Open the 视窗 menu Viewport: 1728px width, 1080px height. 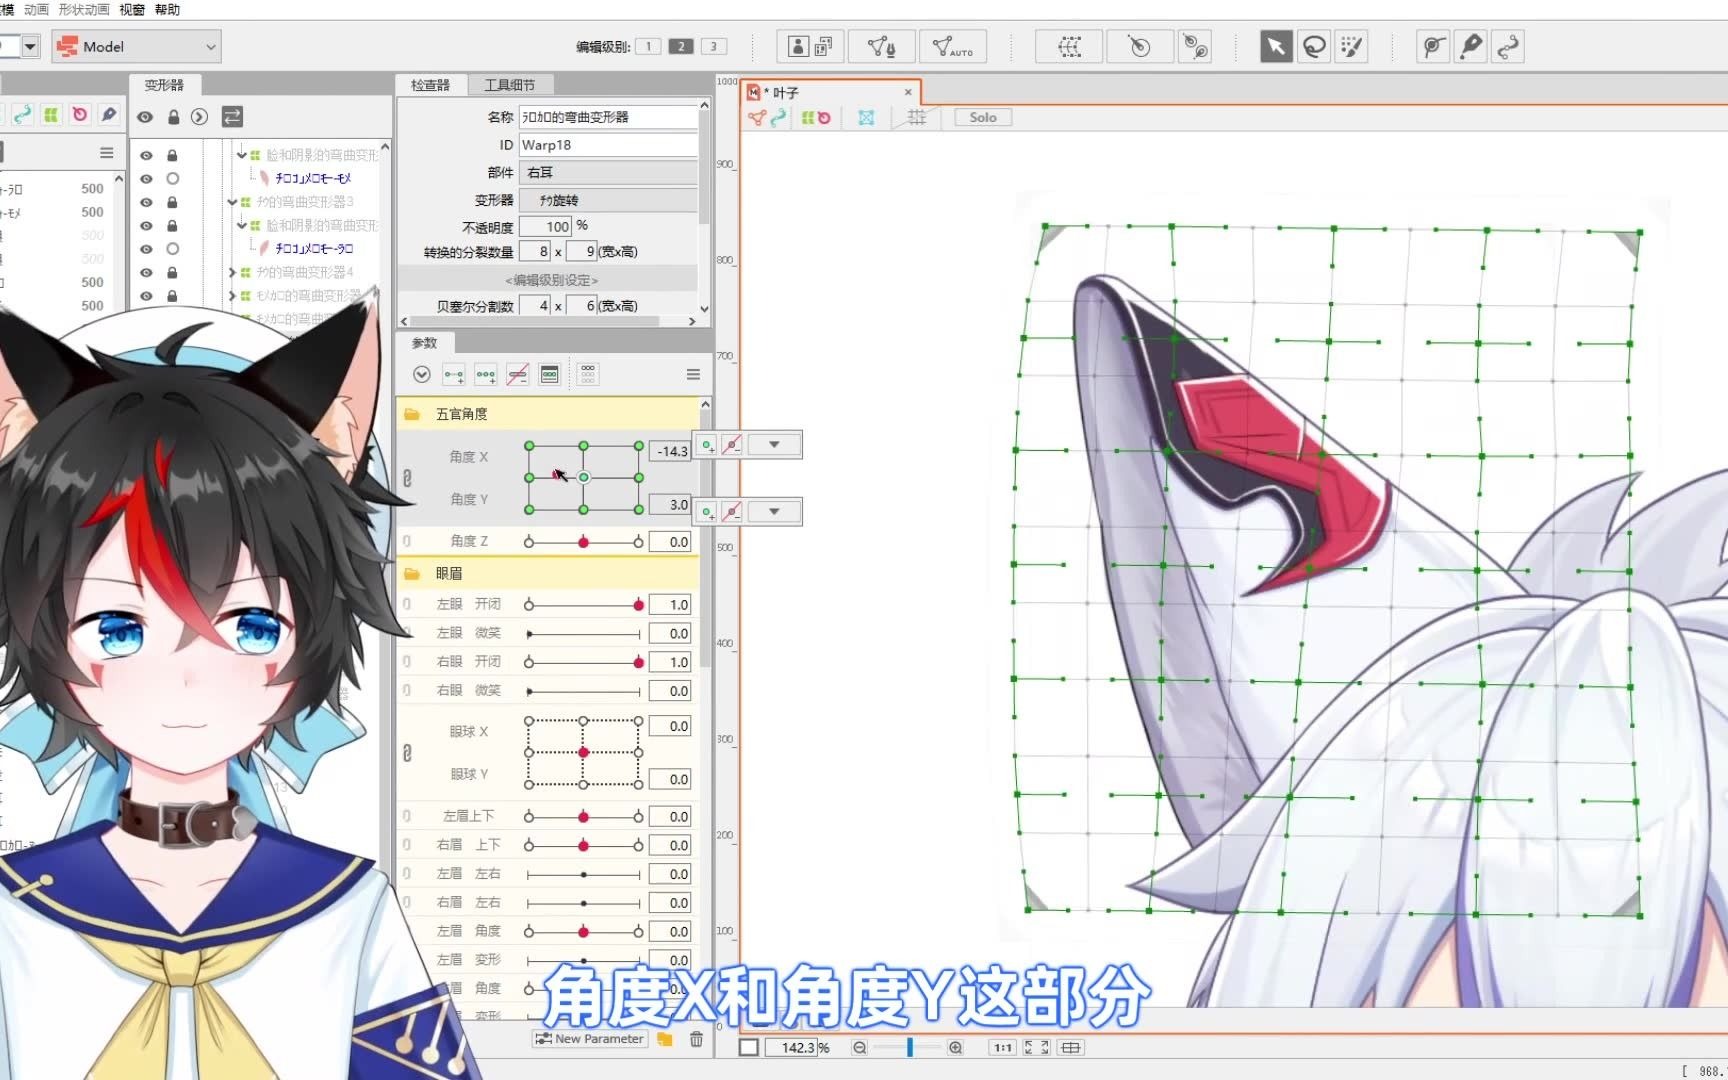(132, 9)
